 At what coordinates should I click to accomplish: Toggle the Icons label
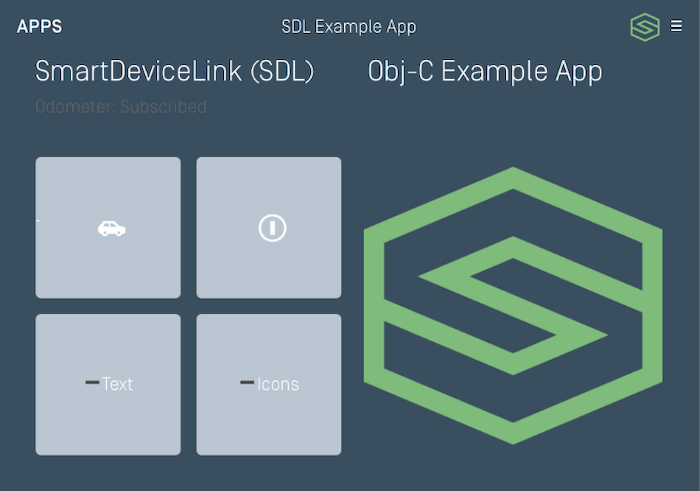tap(278, 384)
